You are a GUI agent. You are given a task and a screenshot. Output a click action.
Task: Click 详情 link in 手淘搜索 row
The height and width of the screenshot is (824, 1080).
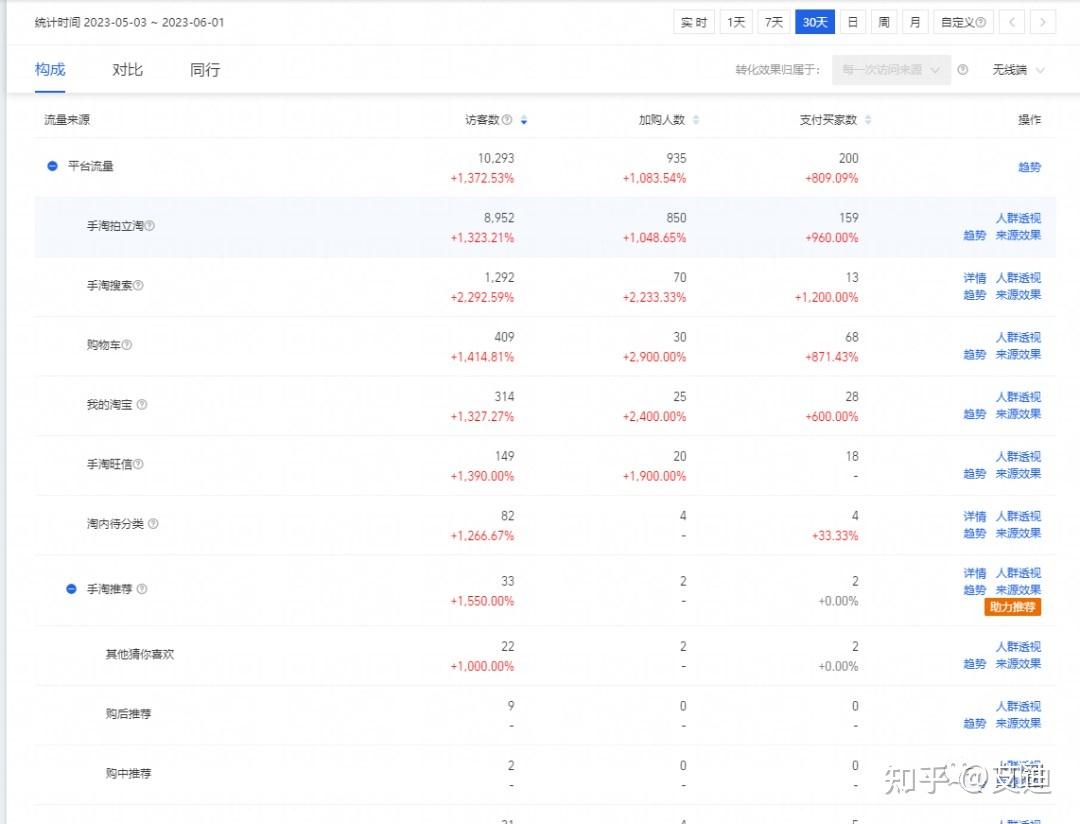975,278
